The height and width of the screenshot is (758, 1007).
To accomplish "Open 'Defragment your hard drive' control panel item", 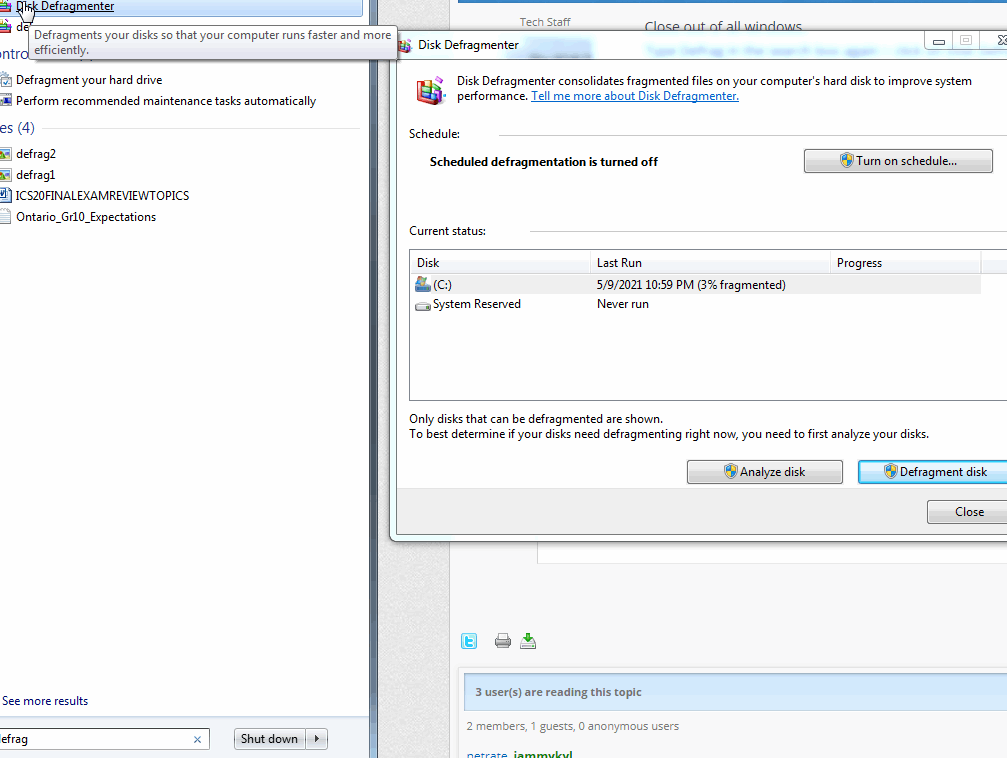I will 89,80.
